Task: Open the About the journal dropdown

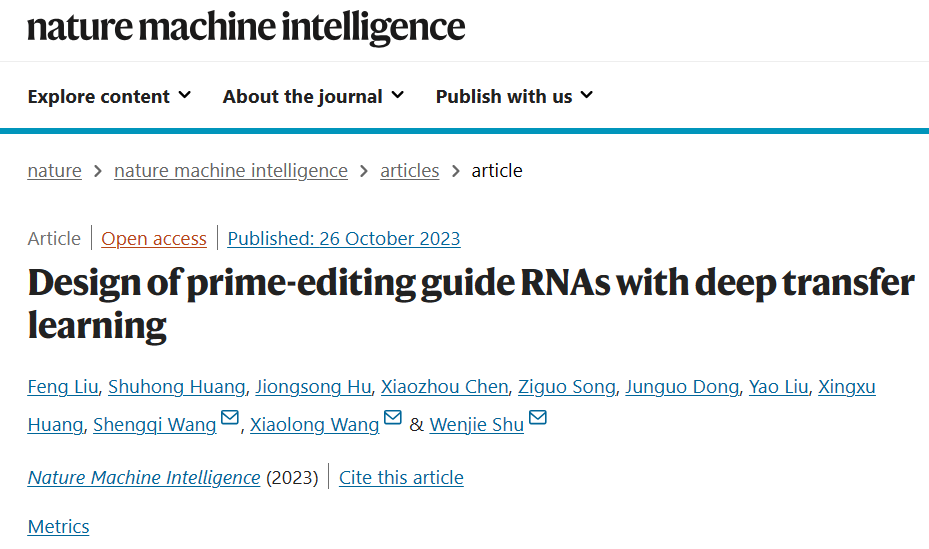Action: coord(313,96)
